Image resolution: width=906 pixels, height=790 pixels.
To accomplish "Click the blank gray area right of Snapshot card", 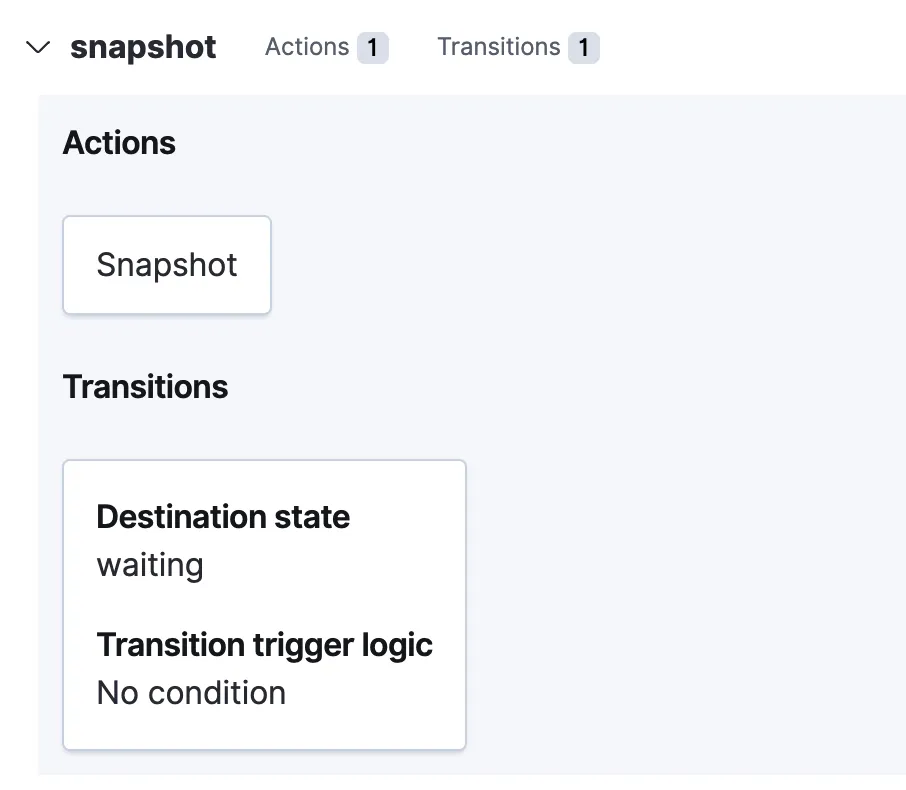I will click(x=580, y=265).
